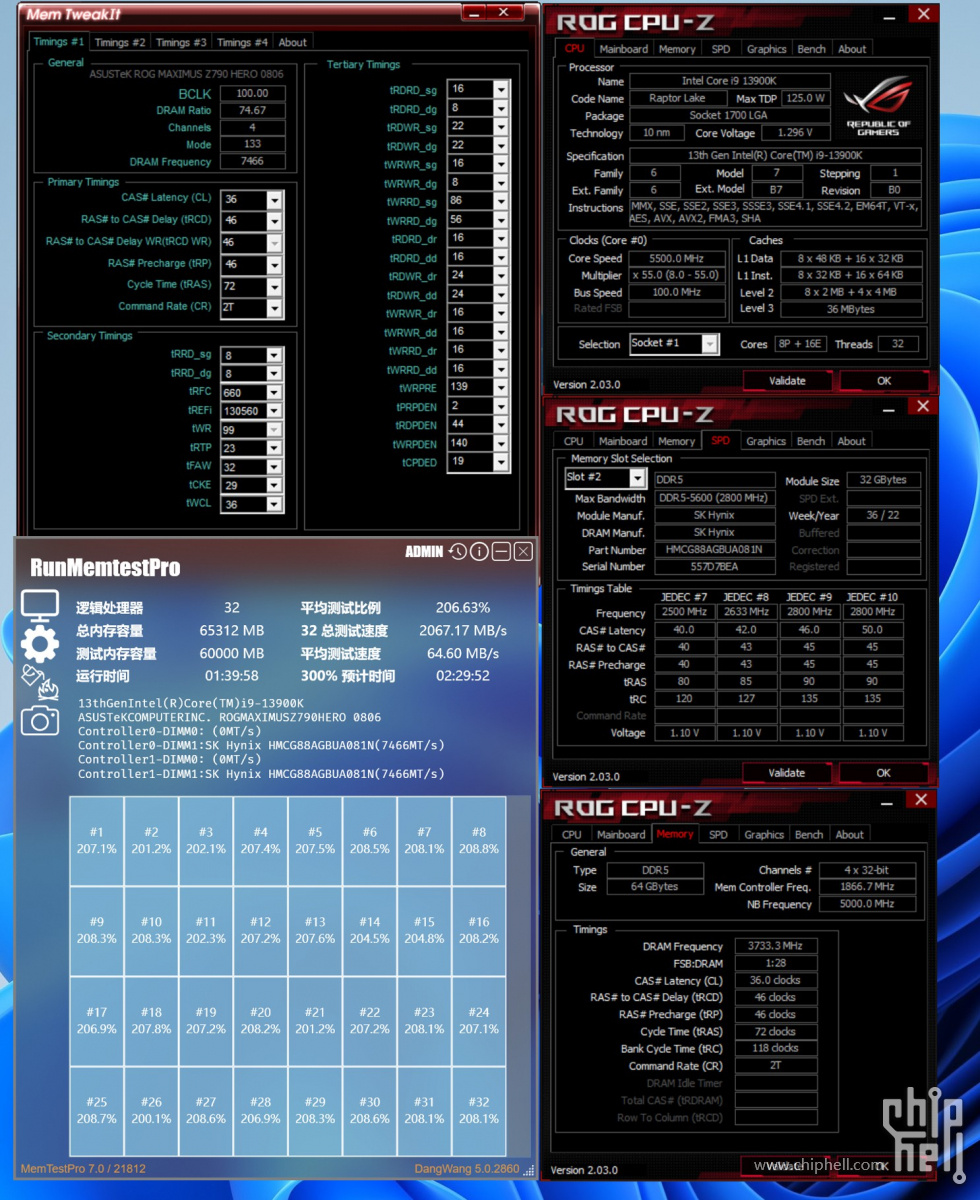Open the tRFC dropdown showing 660

tap(275, 392)
